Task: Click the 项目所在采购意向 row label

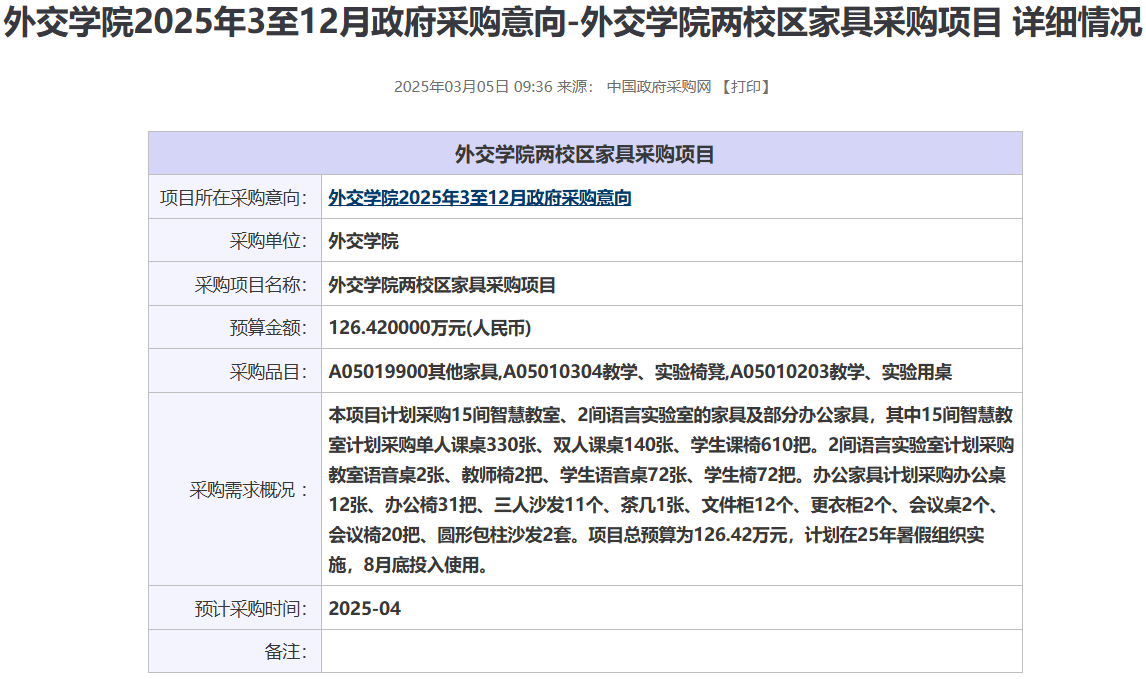Action: coord(234,198)
